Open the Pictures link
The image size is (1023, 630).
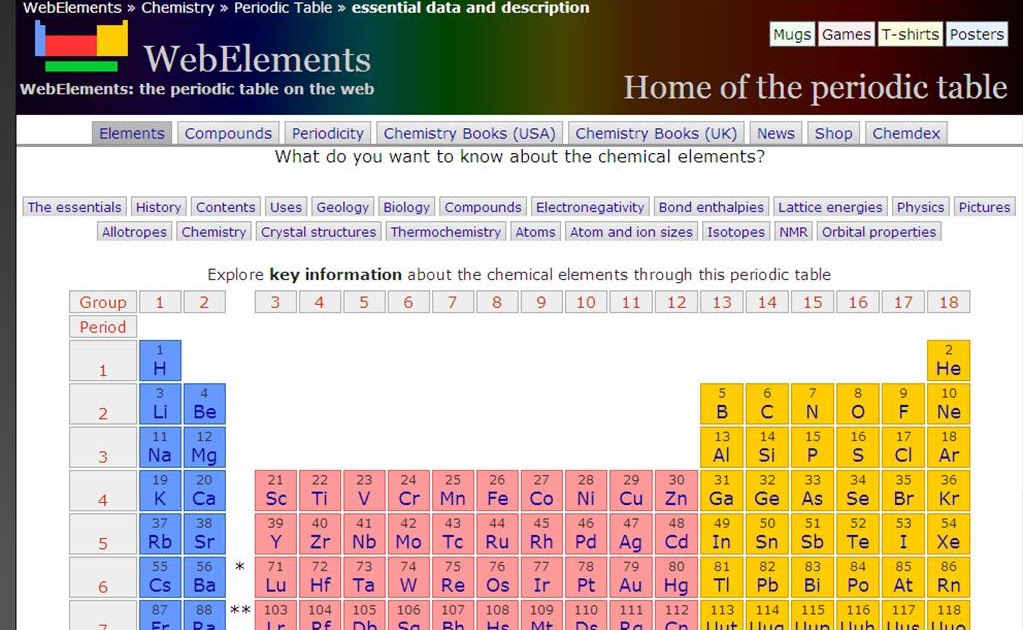(985, 207)
